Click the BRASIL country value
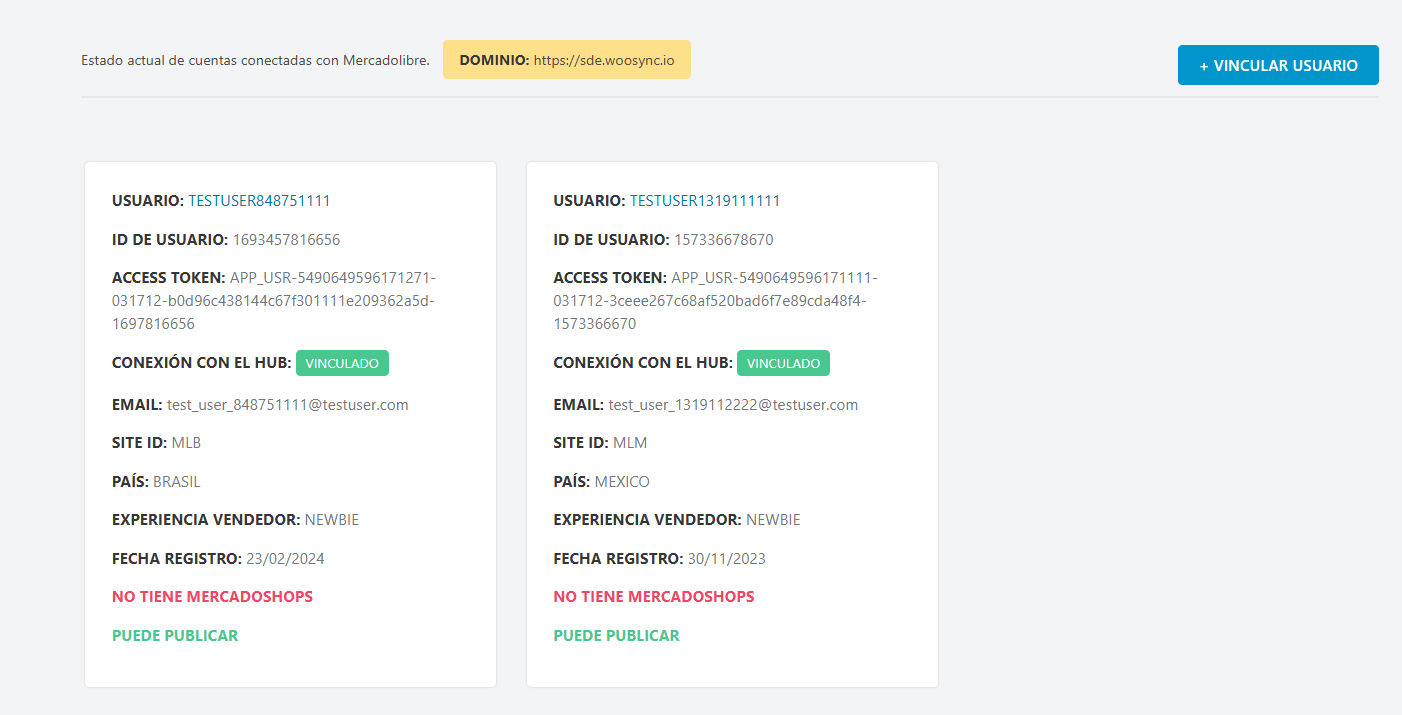Viewport: 1402px width, 715px height. pos(177,482)
